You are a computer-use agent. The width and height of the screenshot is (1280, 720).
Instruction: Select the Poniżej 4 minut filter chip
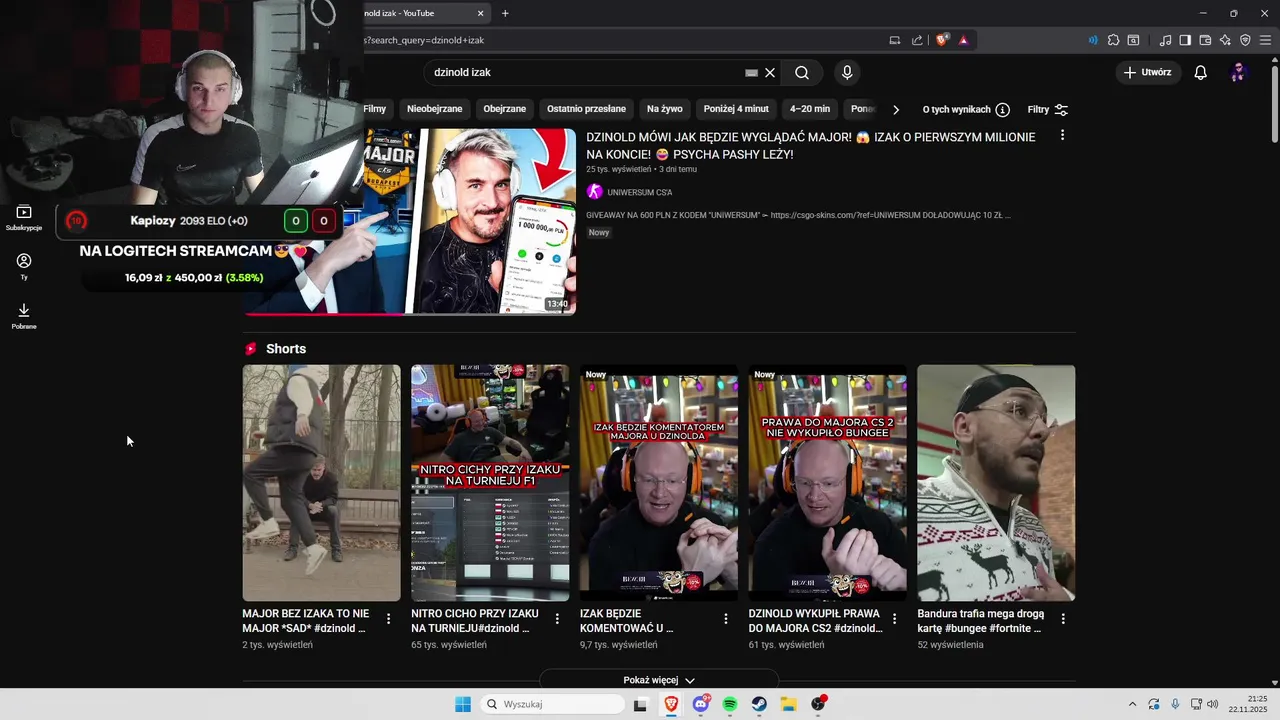[736, 109]
